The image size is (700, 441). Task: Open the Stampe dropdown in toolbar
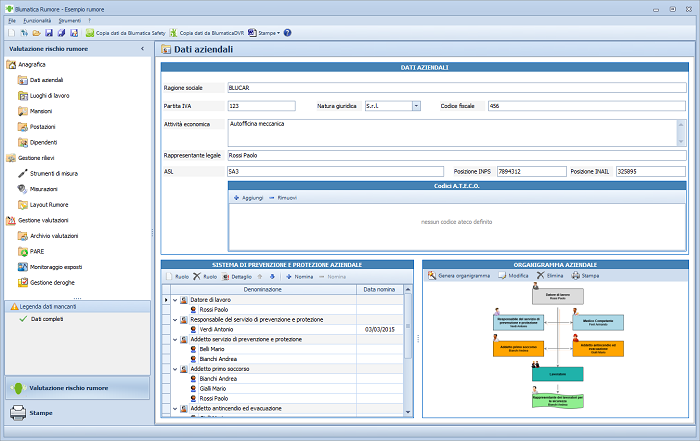coord(265,33)
